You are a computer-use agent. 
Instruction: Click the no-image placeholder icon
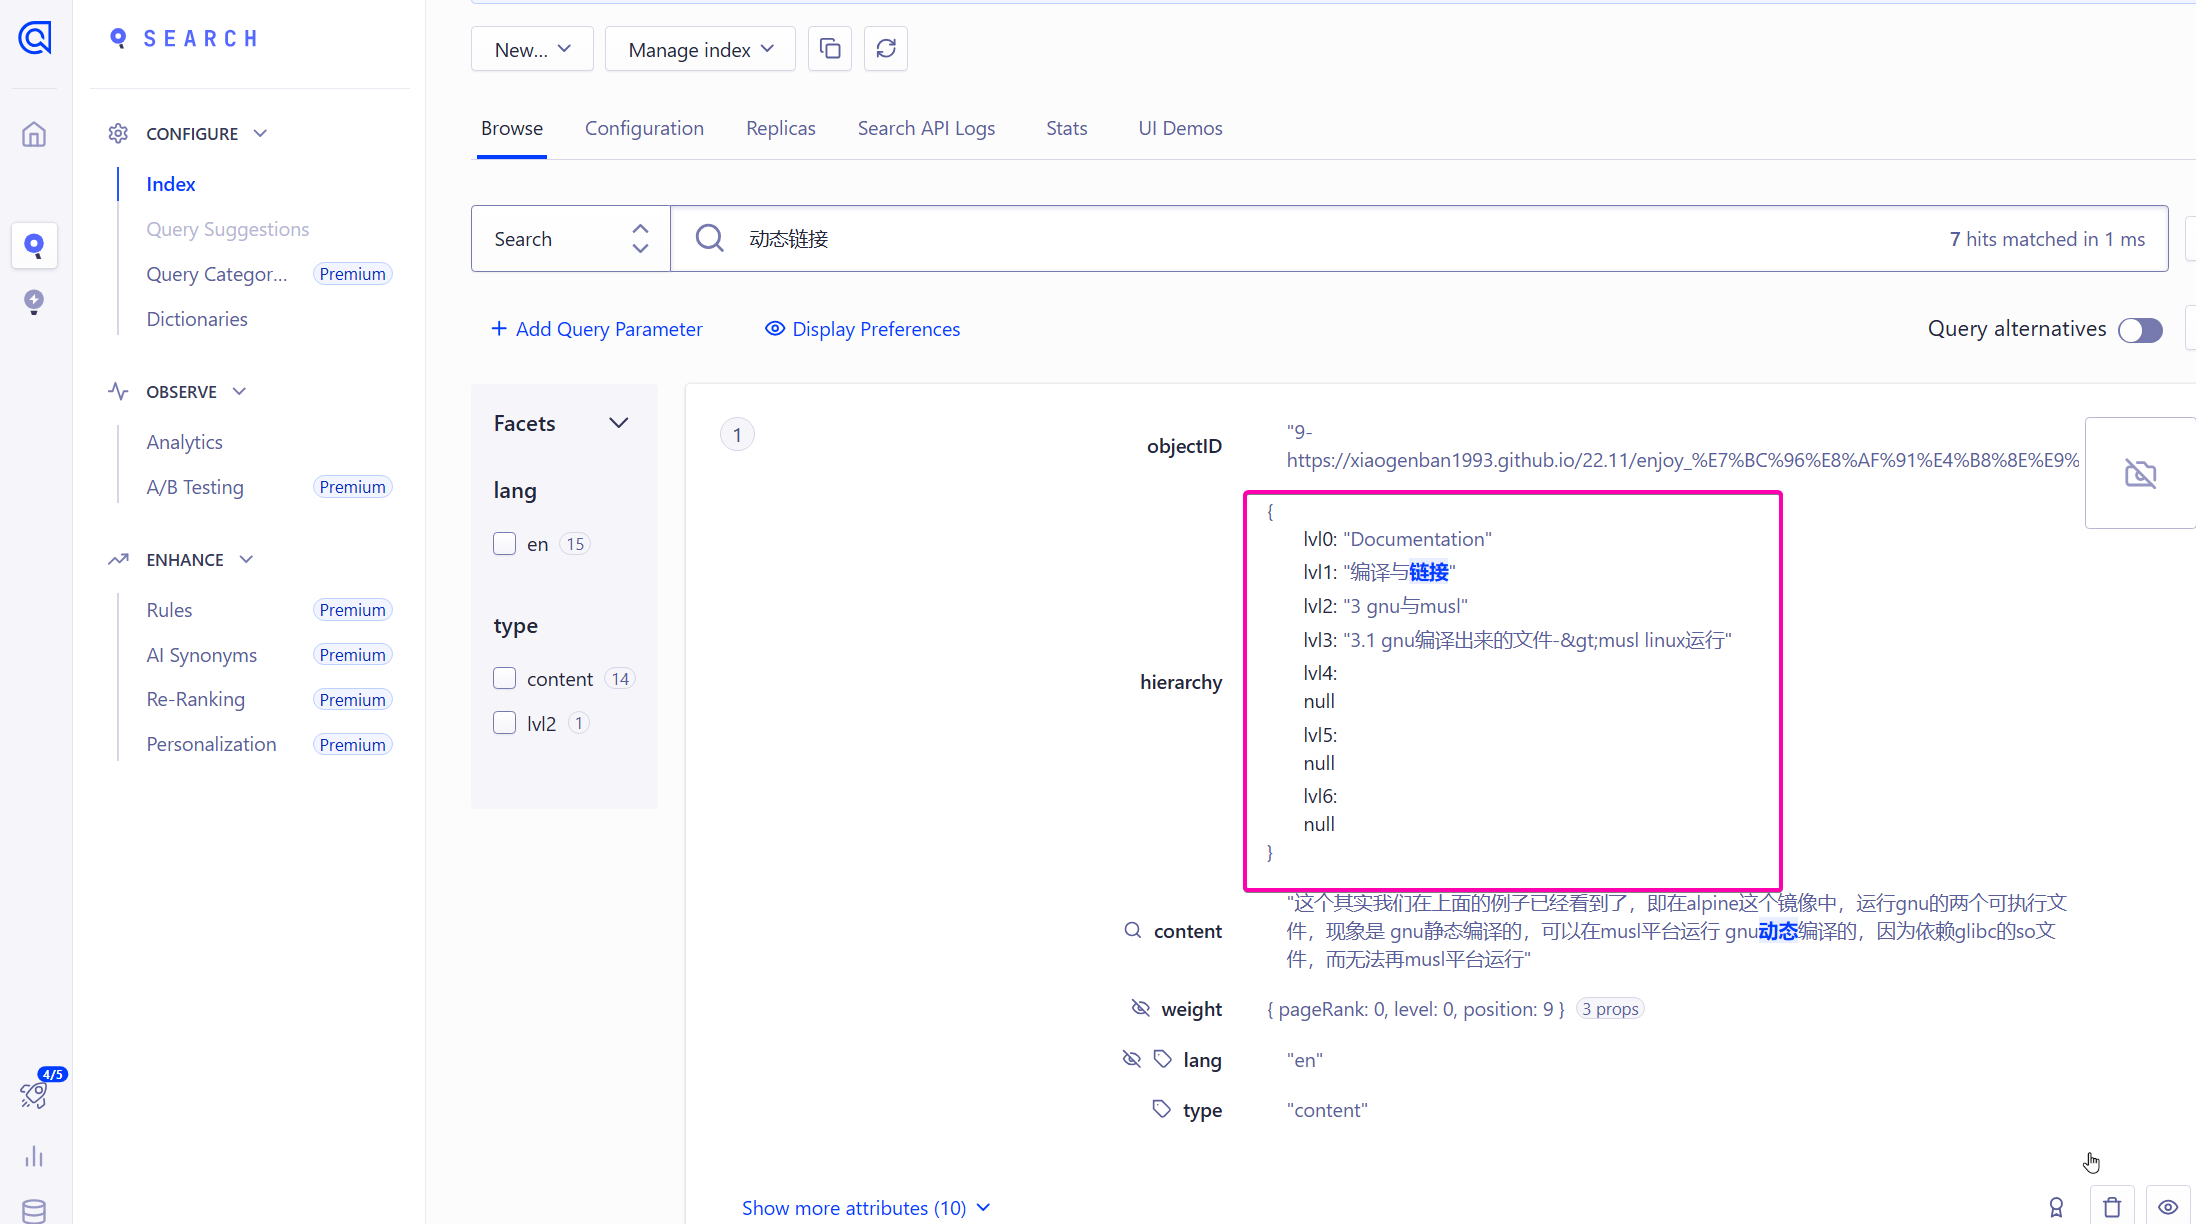pos(2140,473)
